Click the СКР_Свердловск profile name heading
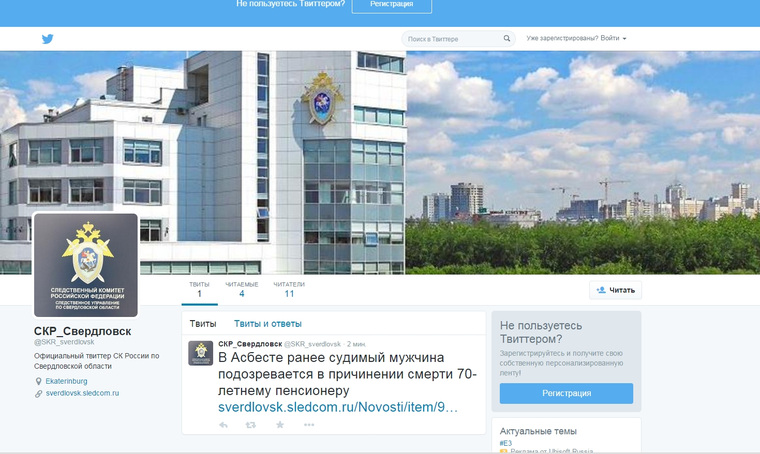The image size is (760, 454). [82, 331]
